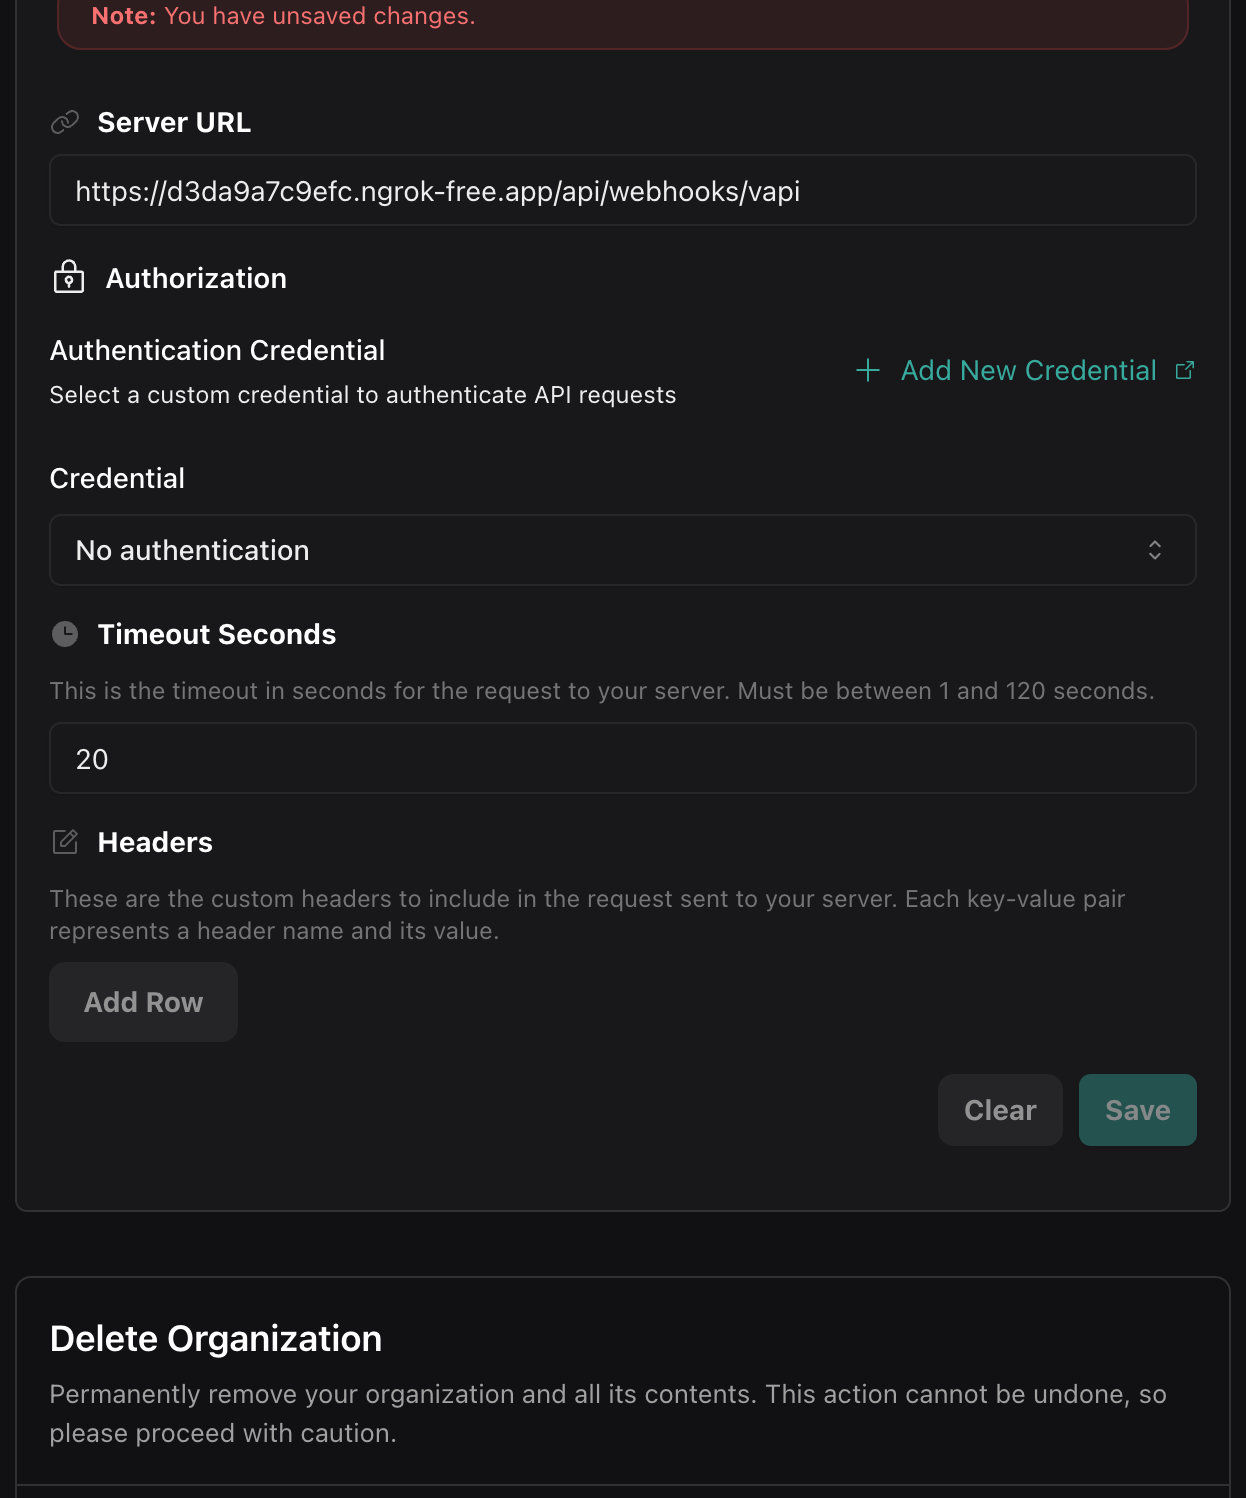Viewport: 1246px width, 1498px height.
Task: Click the Delete Organization heading section
Action: pos(217,1338)
